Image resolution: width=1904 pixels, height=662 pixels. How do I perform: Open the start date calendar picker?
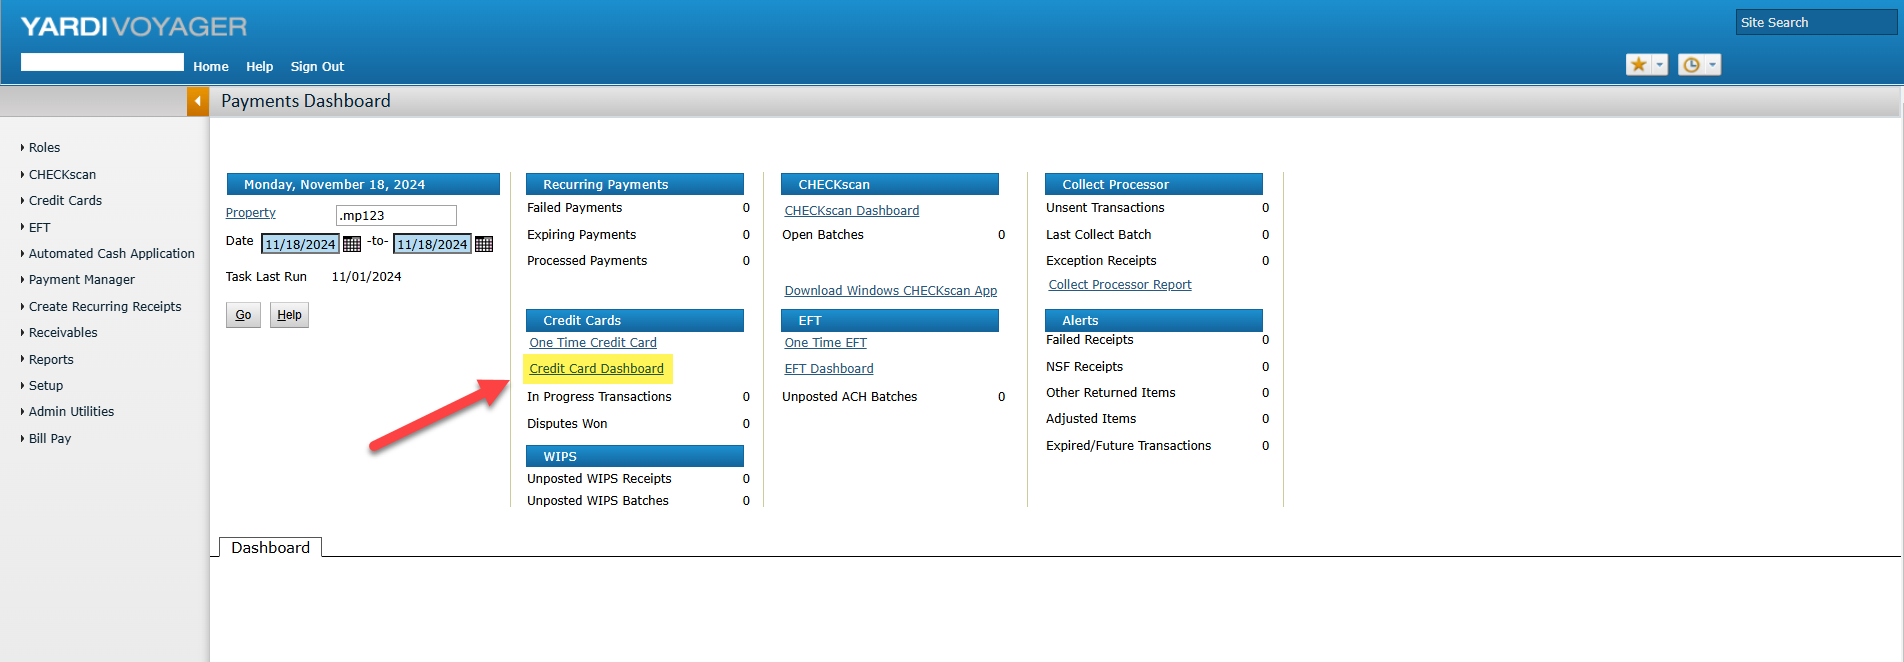(x=352, y=244)
